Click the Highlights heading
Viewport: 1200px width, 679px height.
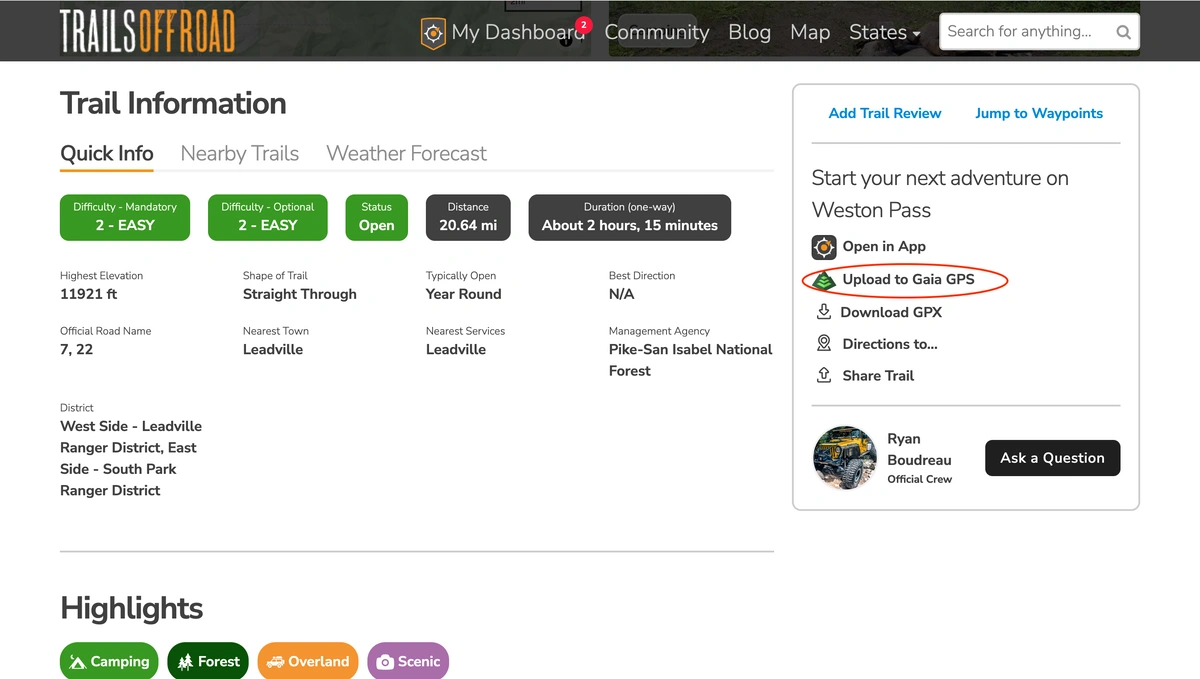pos(131,608)
